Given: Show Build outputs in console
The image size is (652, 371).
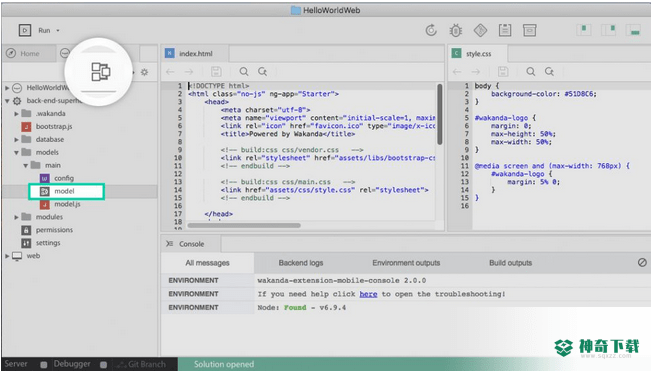Looking at the screenshot, I should pyautogui.click(x=510, y=263).
